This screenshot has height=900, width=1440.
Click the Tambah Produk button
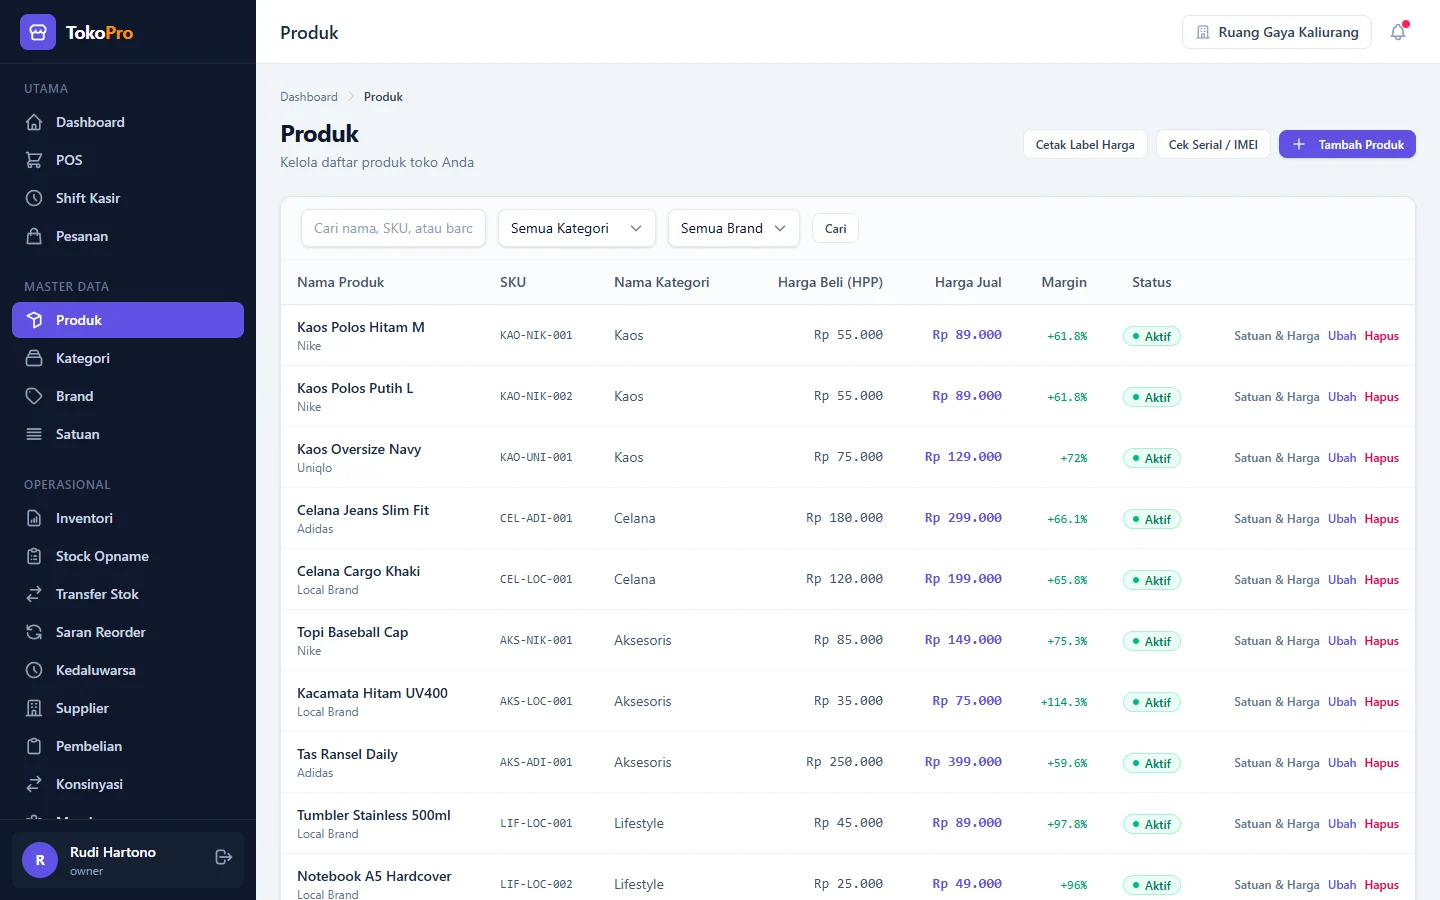[x=1347, y=144]
